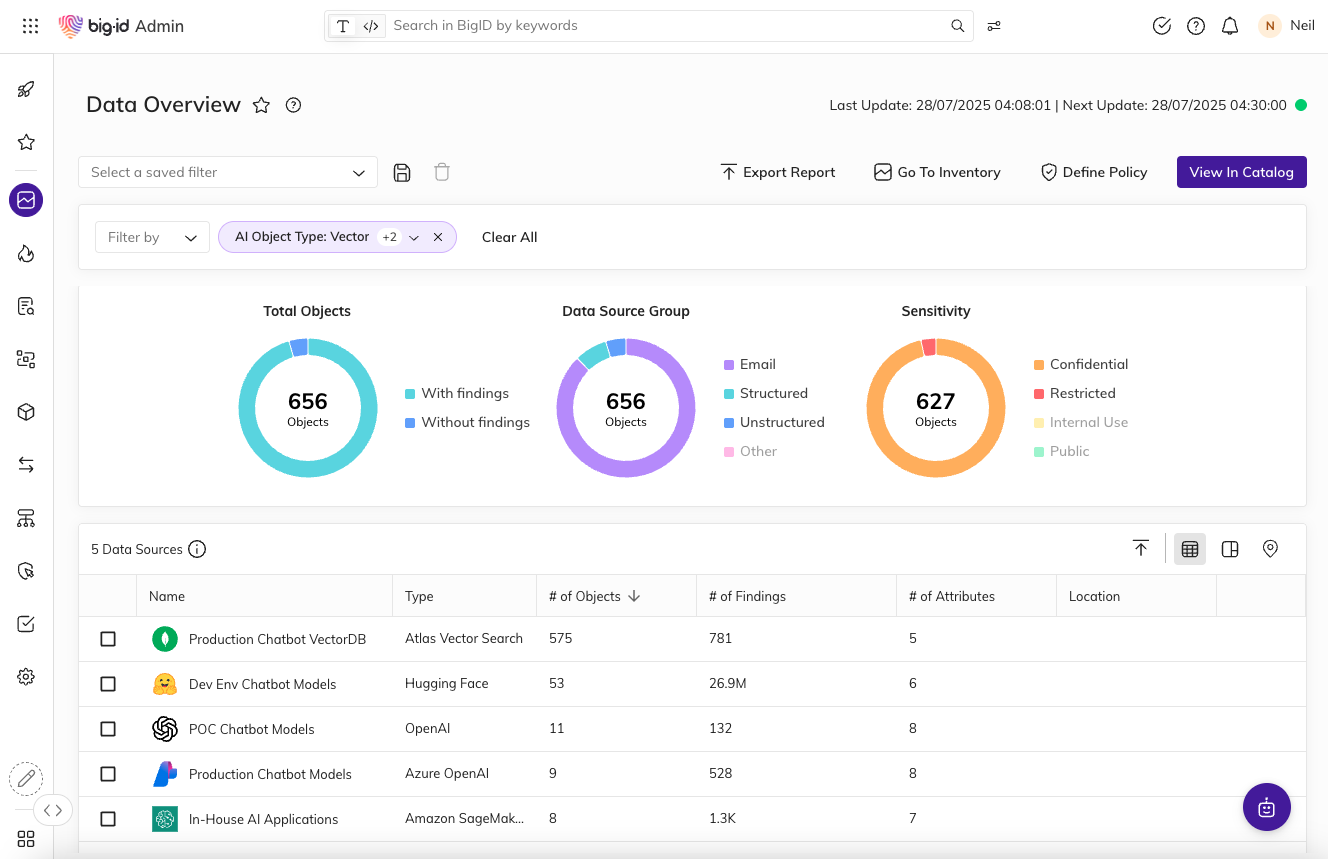Tick the POC Chatbot Models checkbox

click(108, 728)
